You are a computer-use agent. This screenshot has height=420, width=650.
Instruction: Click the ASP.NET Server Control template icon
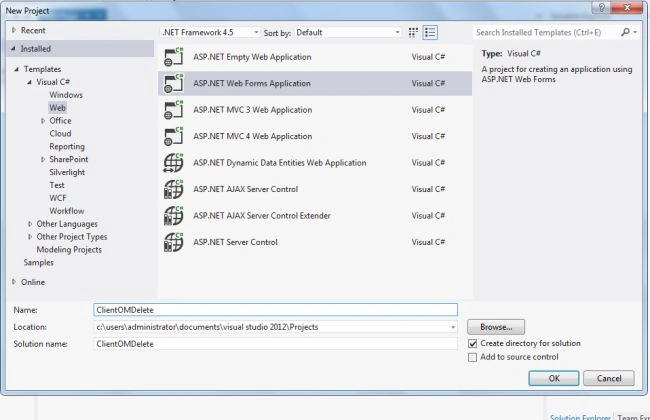[173, 243]
